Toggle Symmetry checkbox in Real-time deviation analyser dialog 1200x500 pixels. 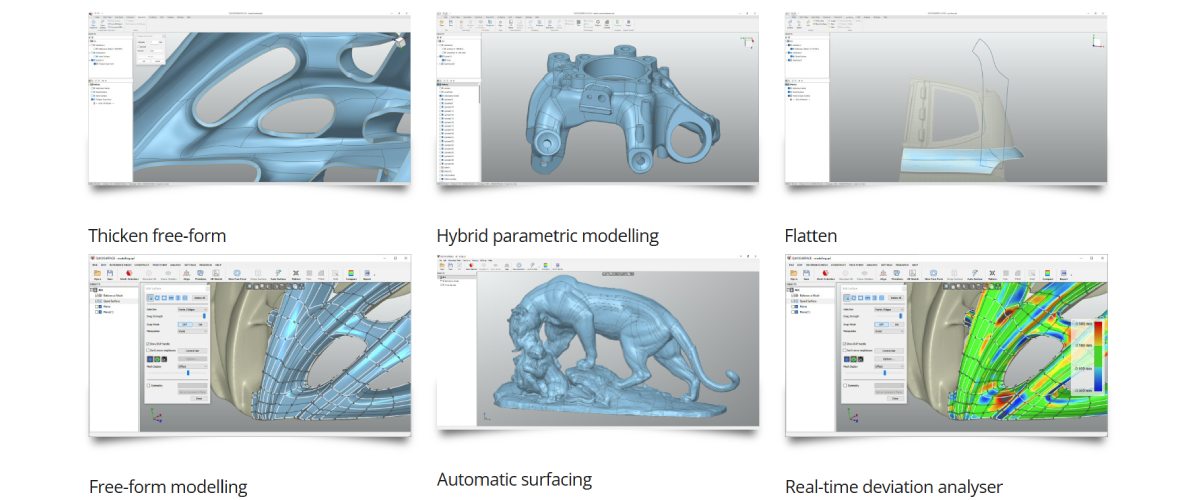click(x=845, y=385)
